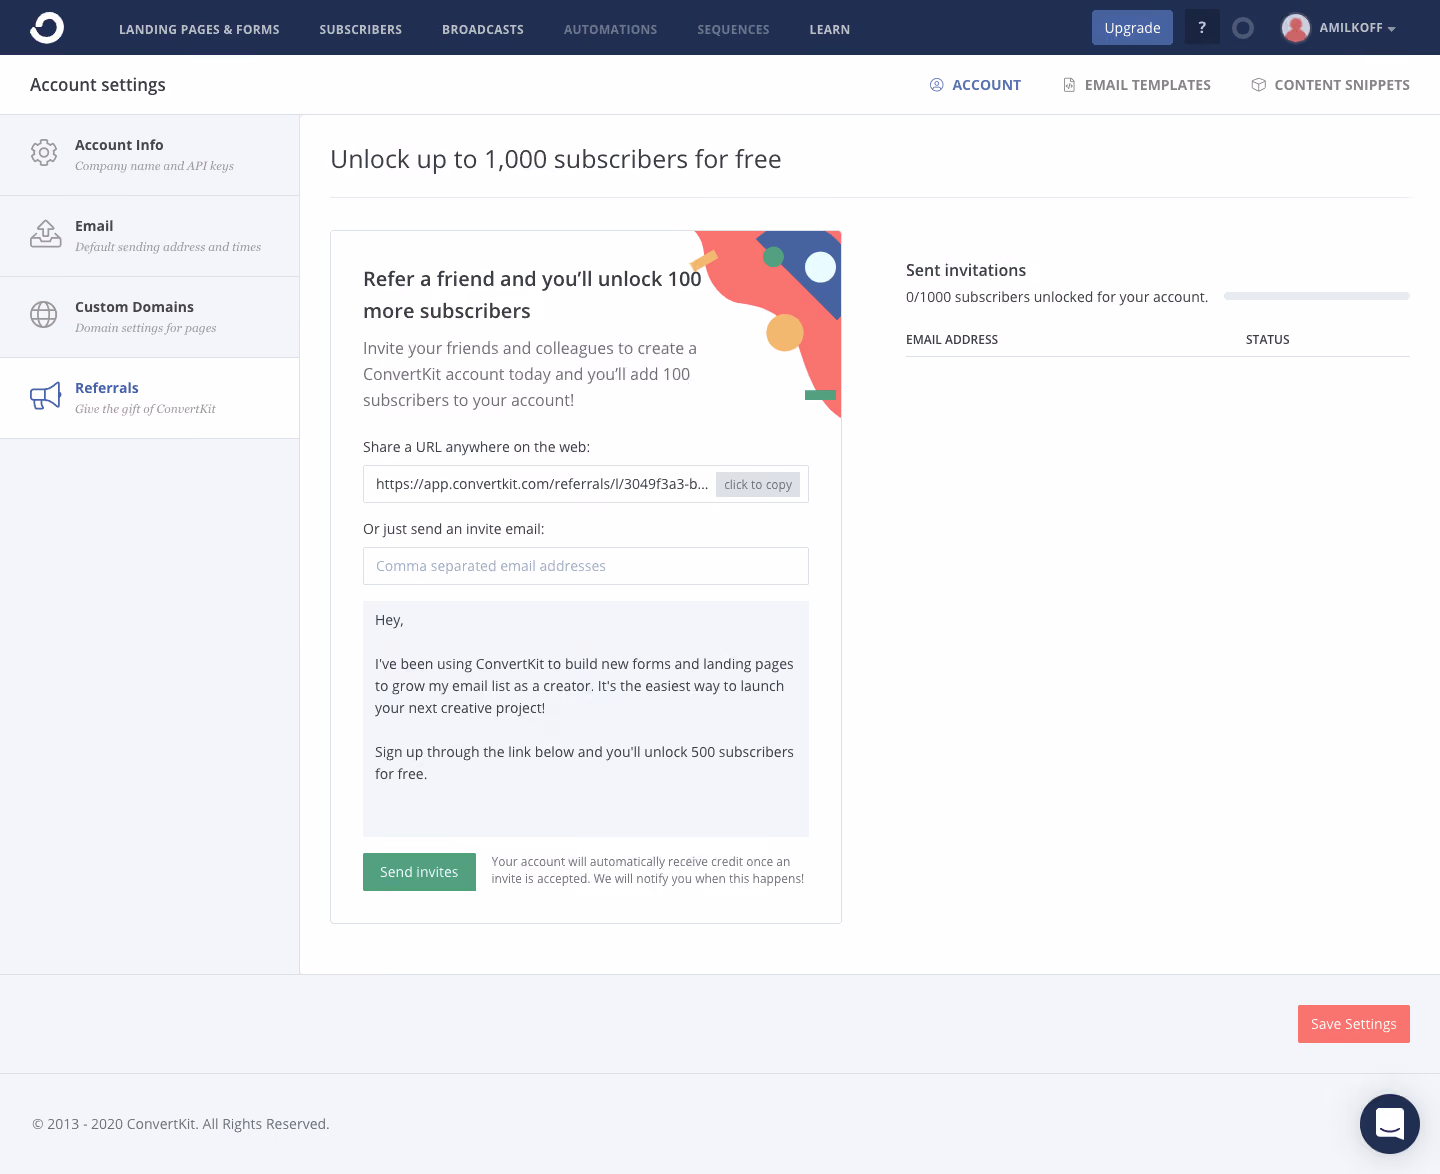Click the user avatar picture
Screen dimensions: 1440x1174
pyautogui.click(x=1296, y=28)
